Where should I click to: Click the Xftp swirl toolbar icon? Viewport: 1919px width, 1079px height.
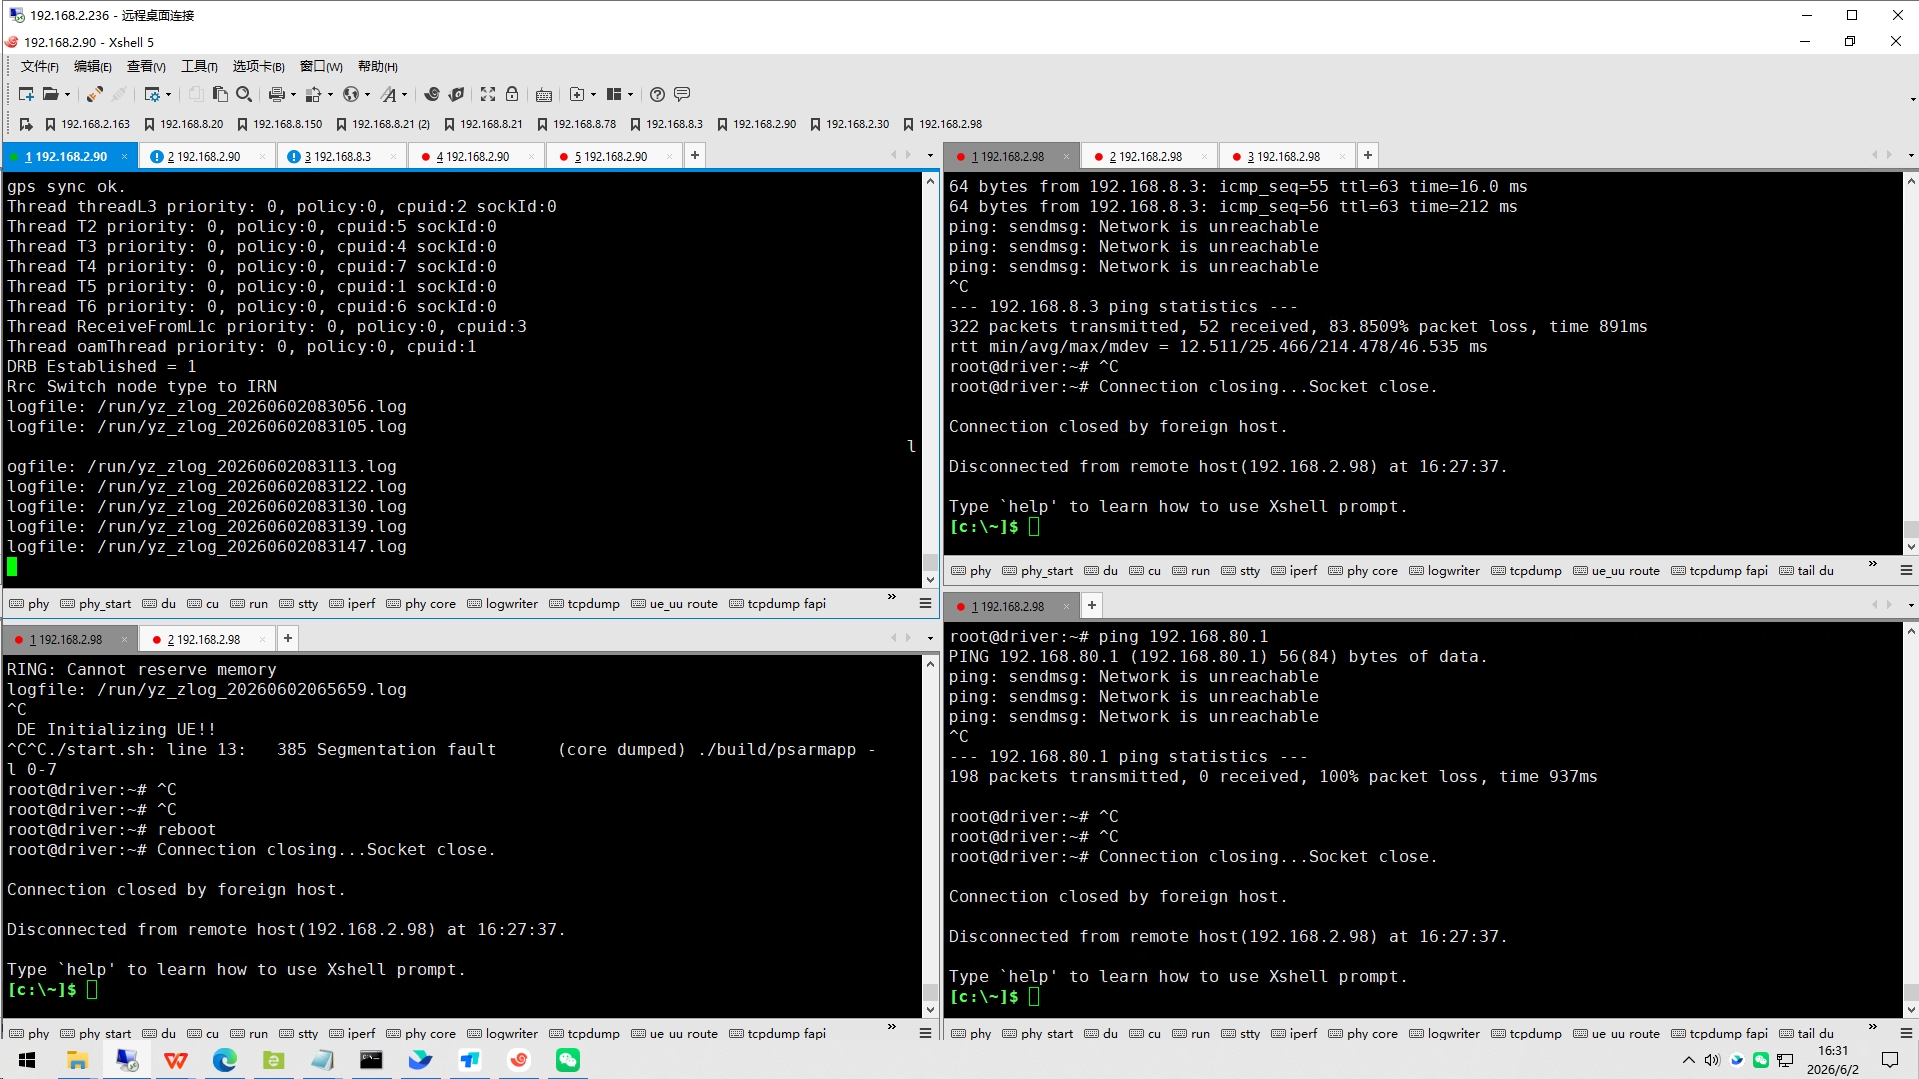point(432,94)
